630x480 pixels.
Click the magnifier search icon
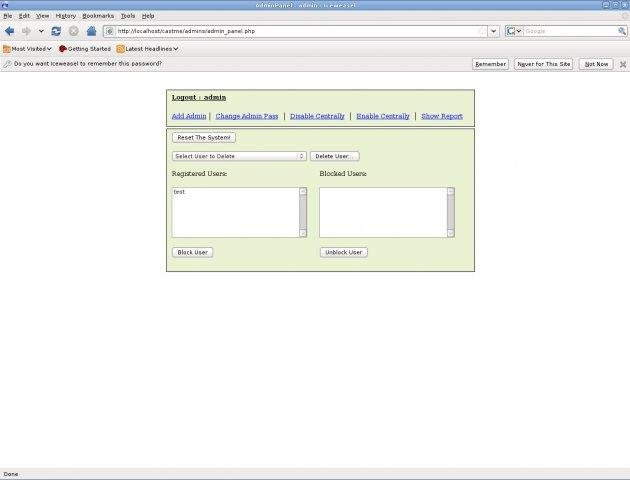click(622, 31)
